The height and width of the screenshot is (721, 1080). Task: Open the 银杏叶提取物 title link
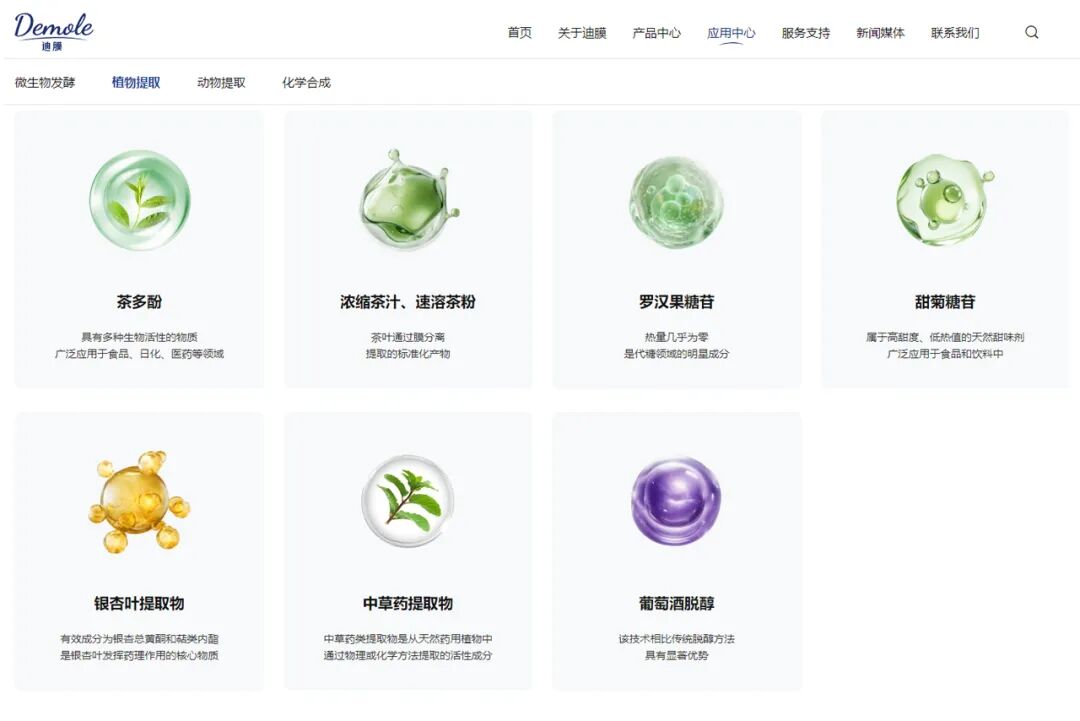click(139, 604)
